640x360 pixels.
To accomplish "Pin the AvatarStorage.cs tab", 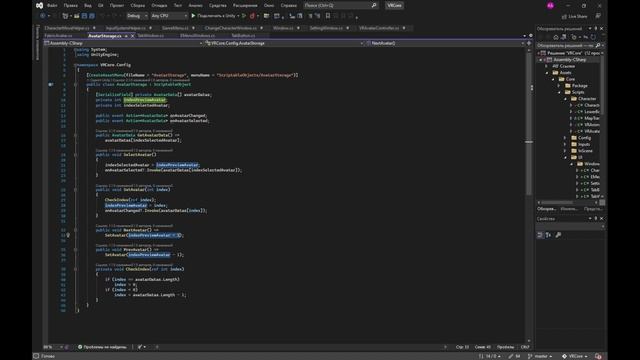I will (126, 36).
